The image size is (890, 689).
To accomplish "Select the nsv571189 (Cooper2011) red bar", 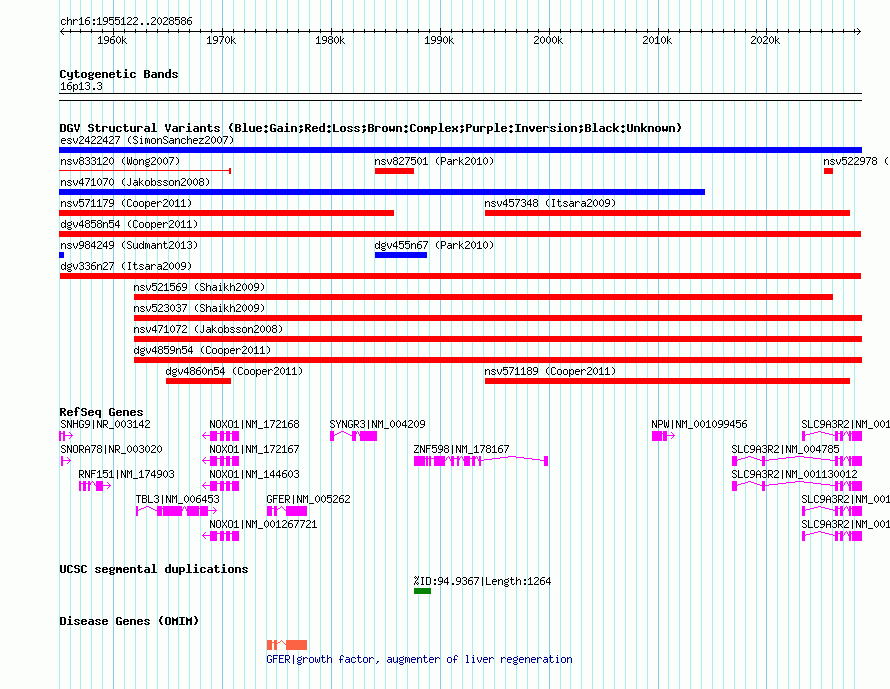I will pos(667,381).
